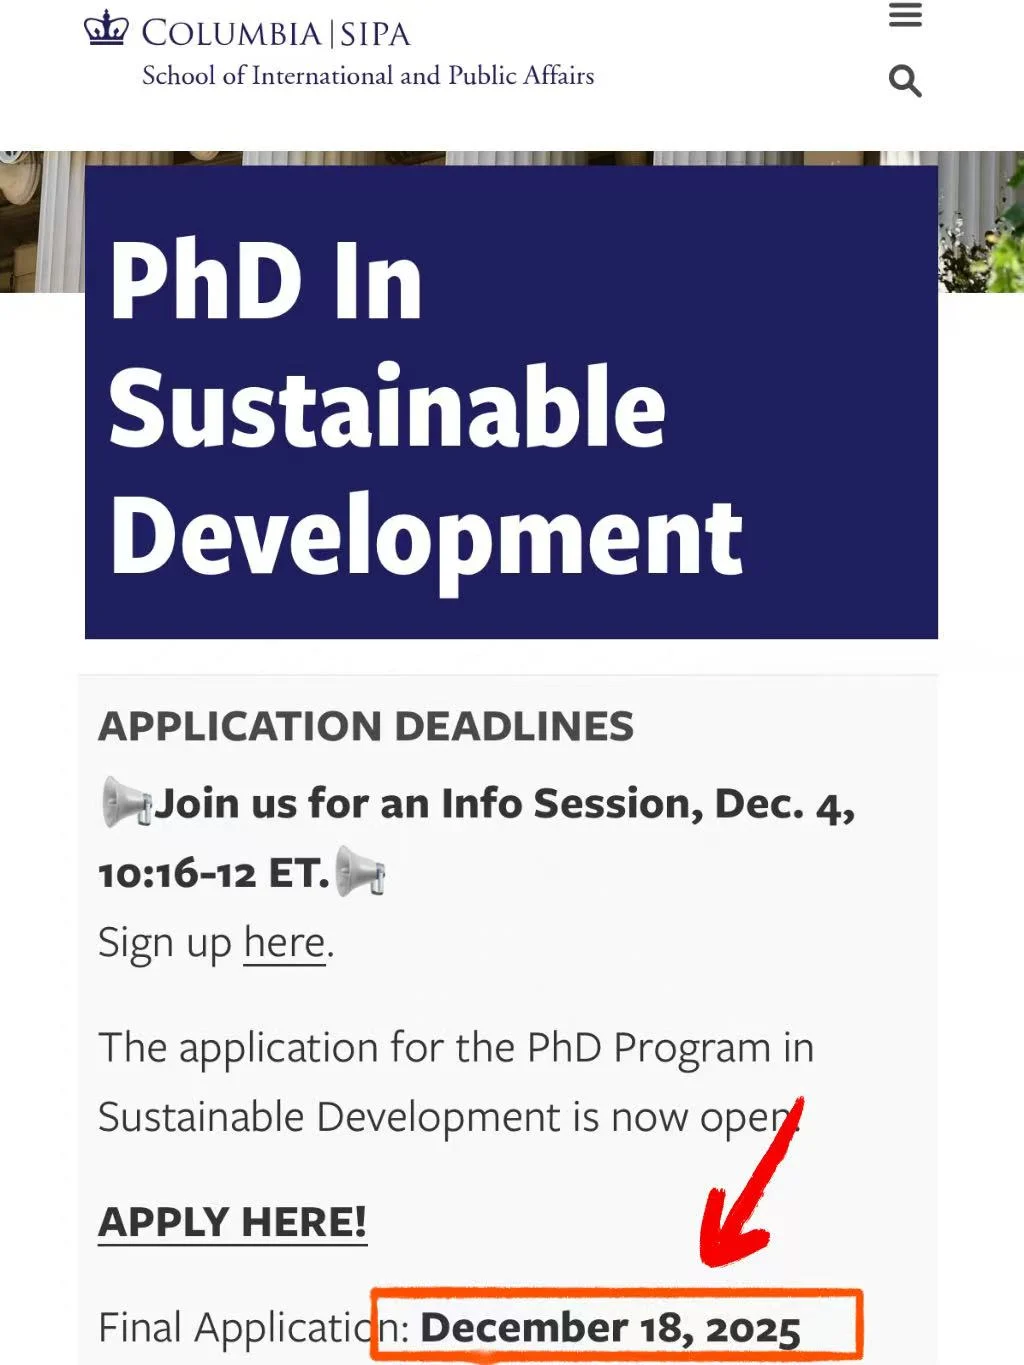Click the APPLICATION DEADLINES heading
This screenshot has height=1365, width=1024.
point(366,726)
